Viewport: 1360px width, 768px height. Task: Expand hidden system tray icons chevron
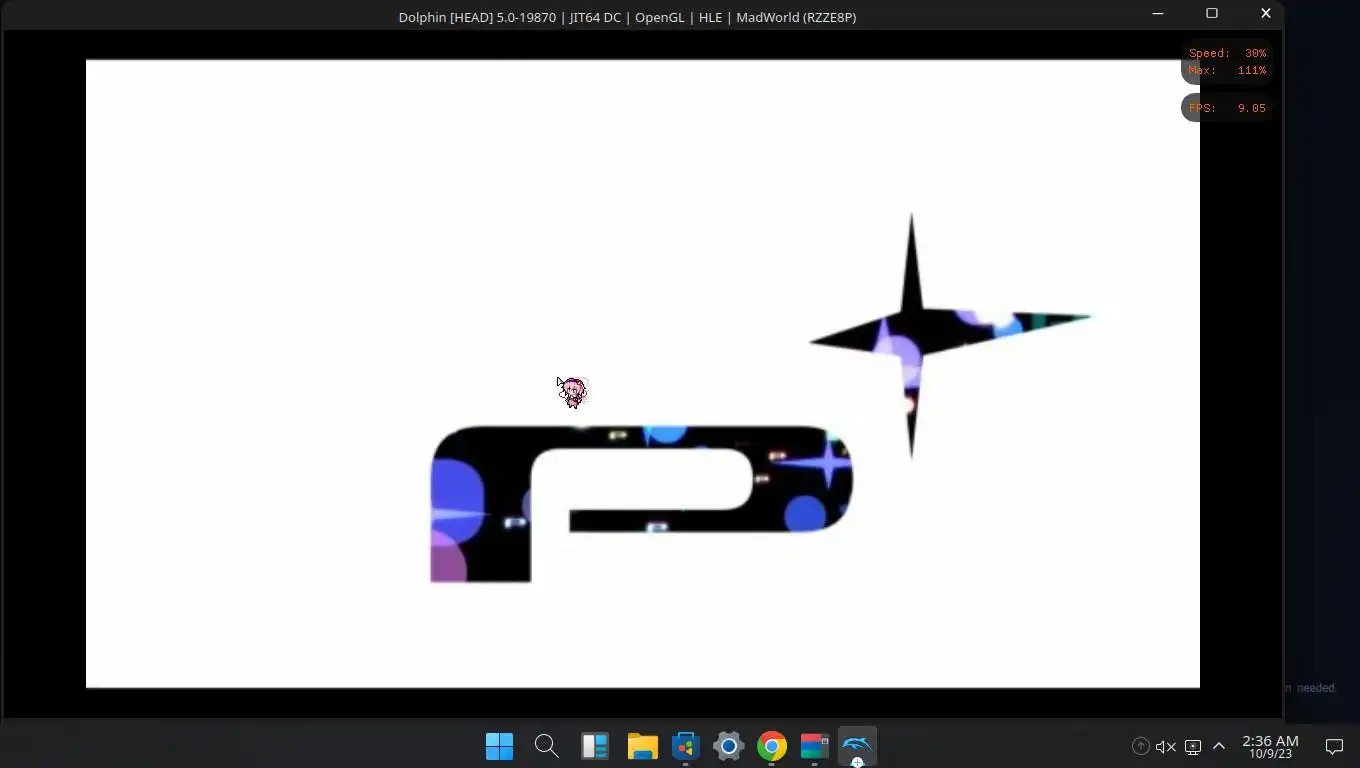pyautogui.click(x=1218, y=746)
